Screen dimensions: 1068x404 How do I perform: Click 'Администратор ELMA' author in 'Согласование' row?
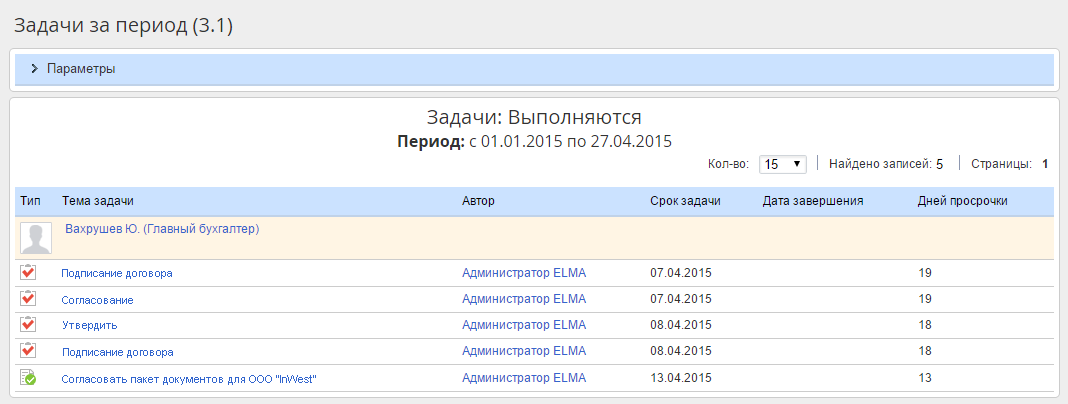coord(524,299)
